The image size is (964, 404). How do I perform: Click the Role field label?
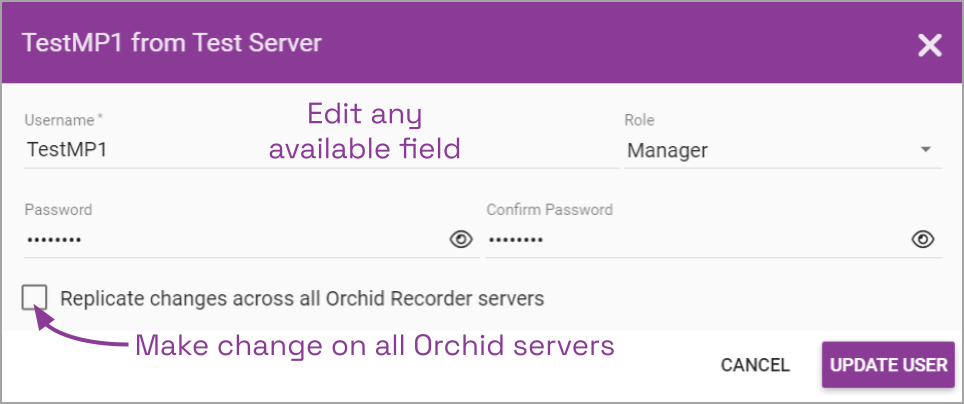[x=639, y=120]
